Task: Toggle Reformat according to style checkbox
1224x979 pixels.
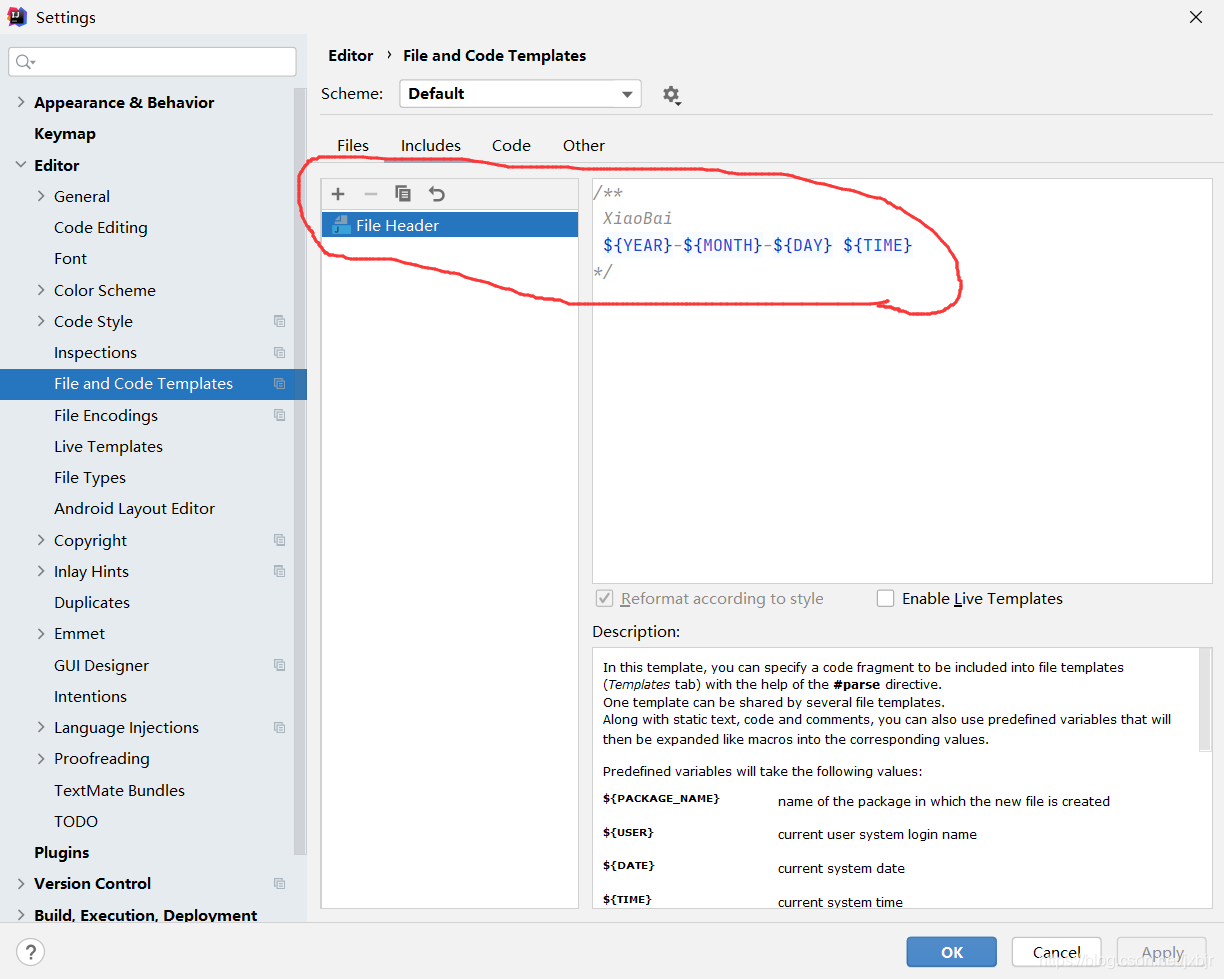Action: click(x=604, y=598)
